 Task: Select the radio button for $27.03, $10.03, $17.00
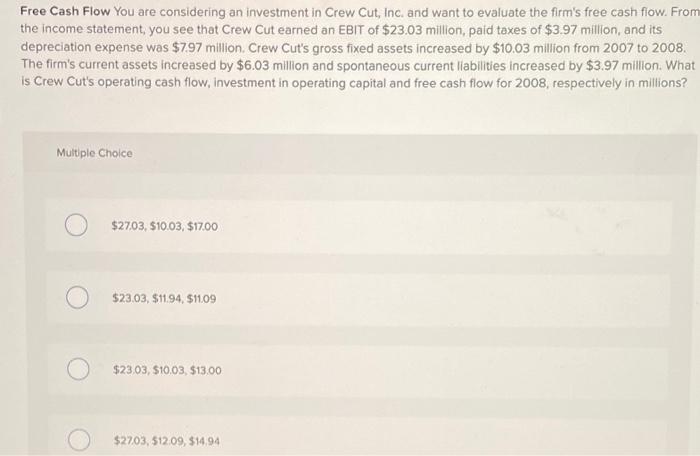(x=76, y=225)
